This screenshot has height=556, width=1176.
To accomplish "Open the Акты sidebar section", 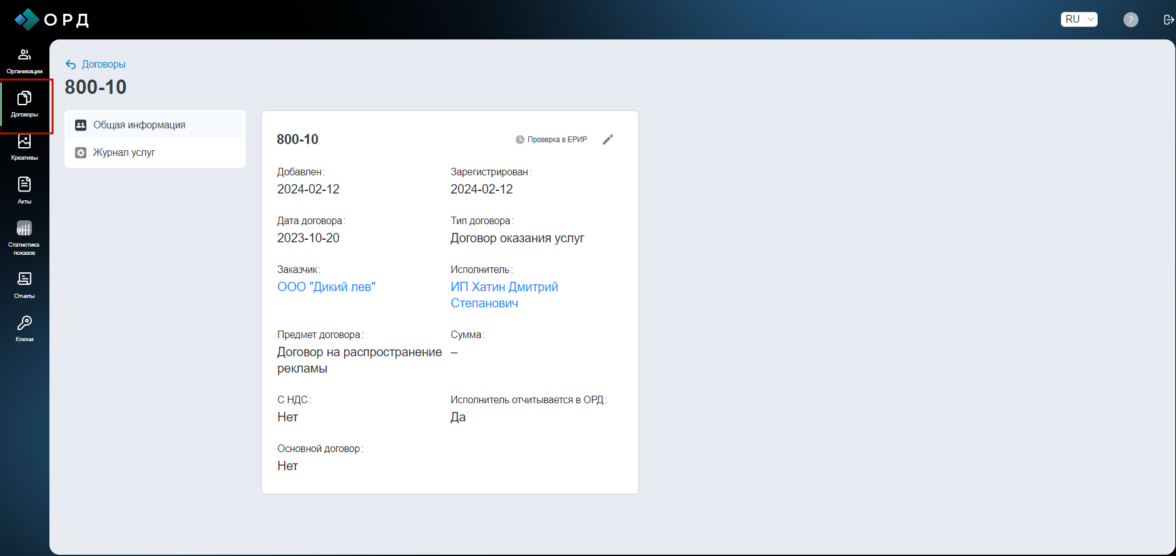I will click(24, 191).
